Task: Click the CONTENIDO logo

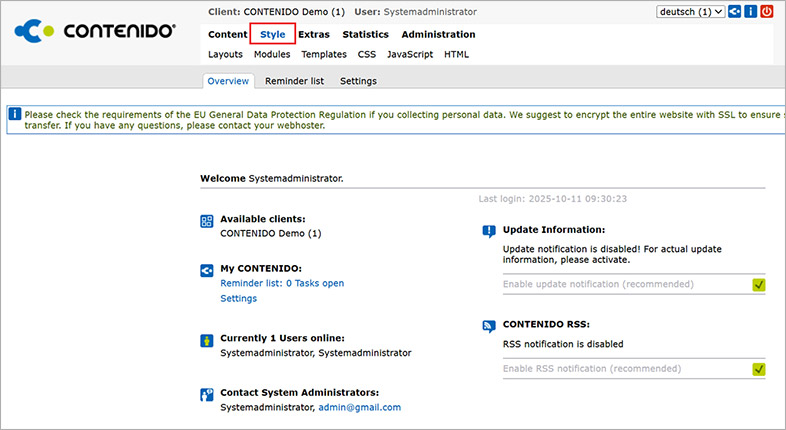Action: coord(95,31)
